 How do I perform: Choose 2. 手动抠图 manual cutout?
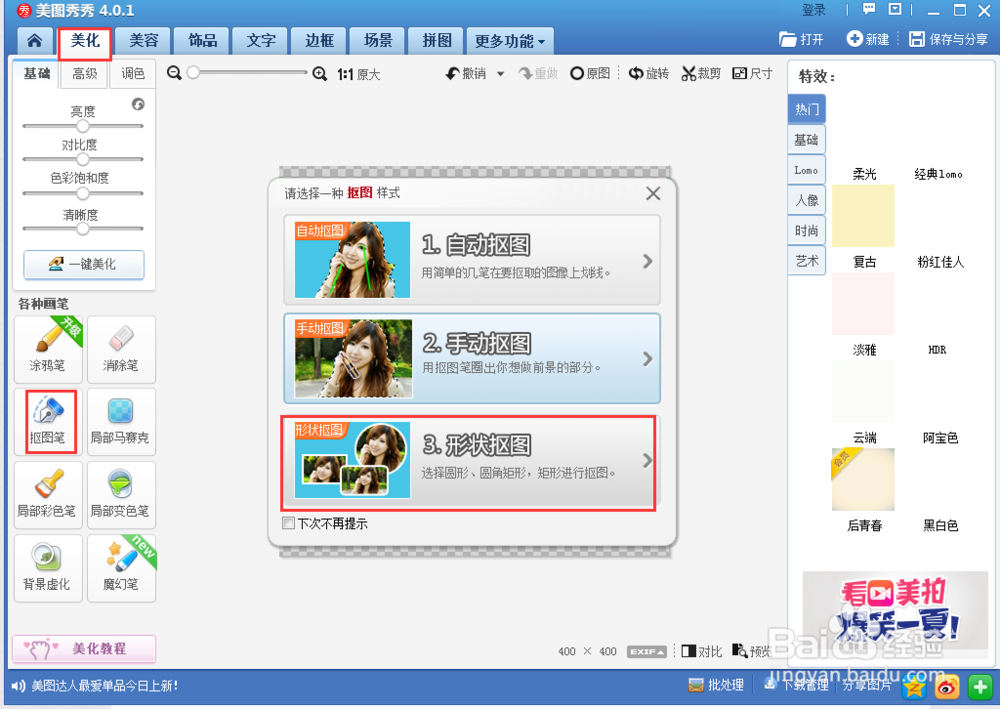coord(472,358)
